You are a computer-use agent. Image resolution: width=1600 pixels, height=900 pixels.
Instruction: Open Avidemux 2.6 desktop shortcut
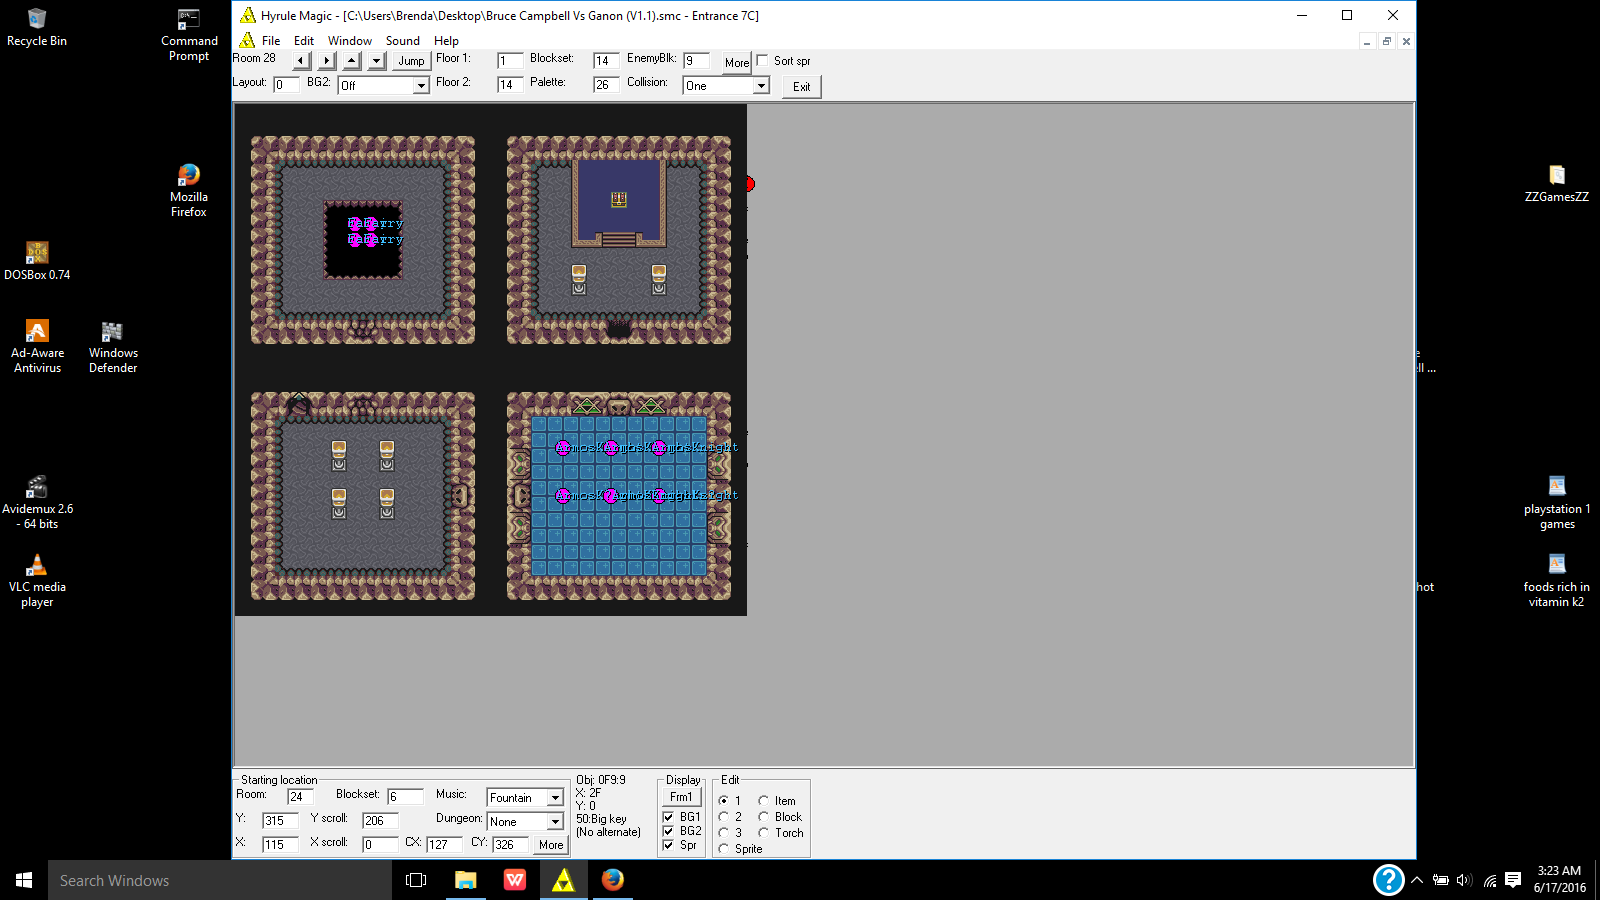[37, 502]
